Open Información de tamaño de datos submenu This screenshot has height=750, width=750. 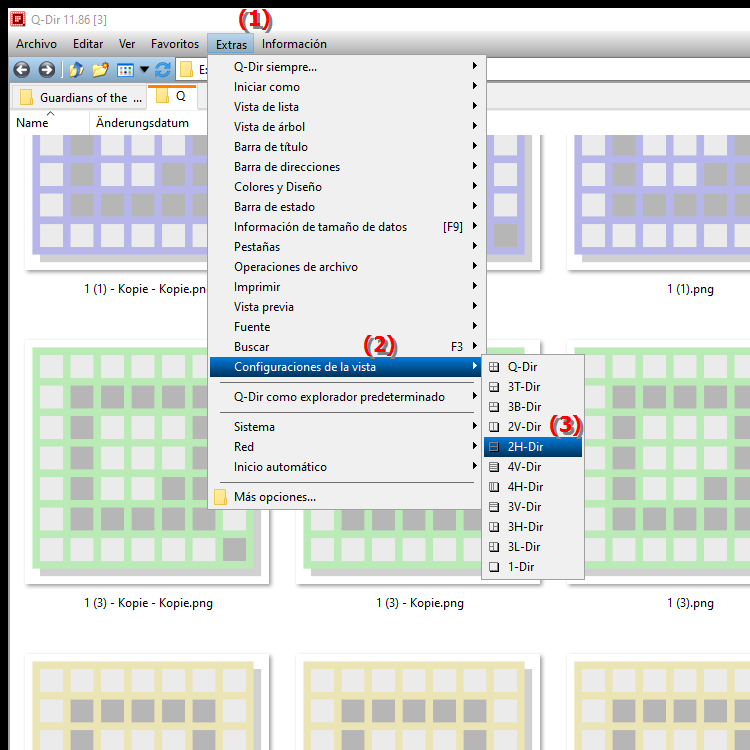tap(345, 227)
